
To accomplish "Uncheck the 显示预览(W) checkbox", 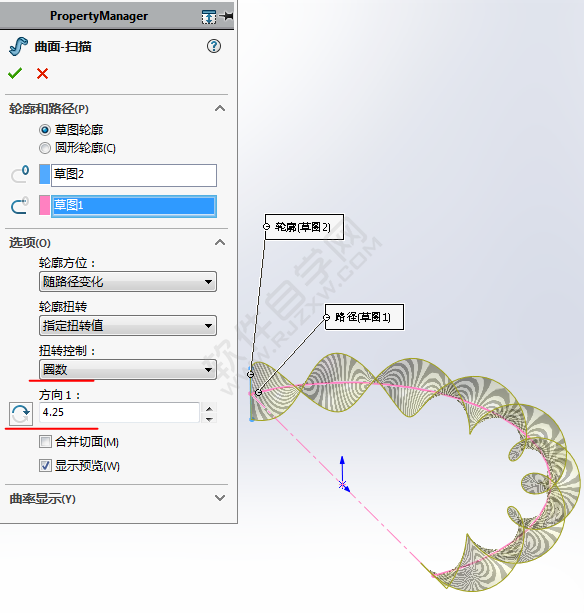I will [45, 466].
